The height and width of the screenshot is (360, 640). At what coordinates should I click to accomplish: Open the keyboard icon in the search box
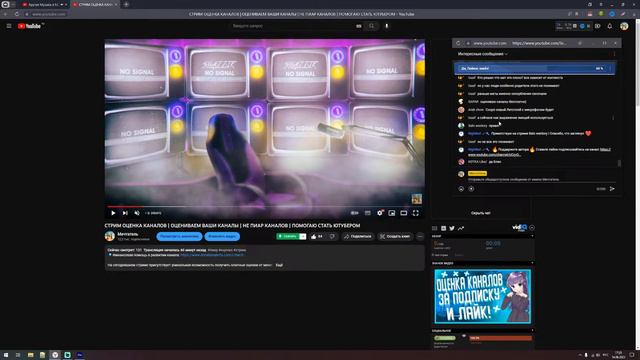[x=359, y=26]
